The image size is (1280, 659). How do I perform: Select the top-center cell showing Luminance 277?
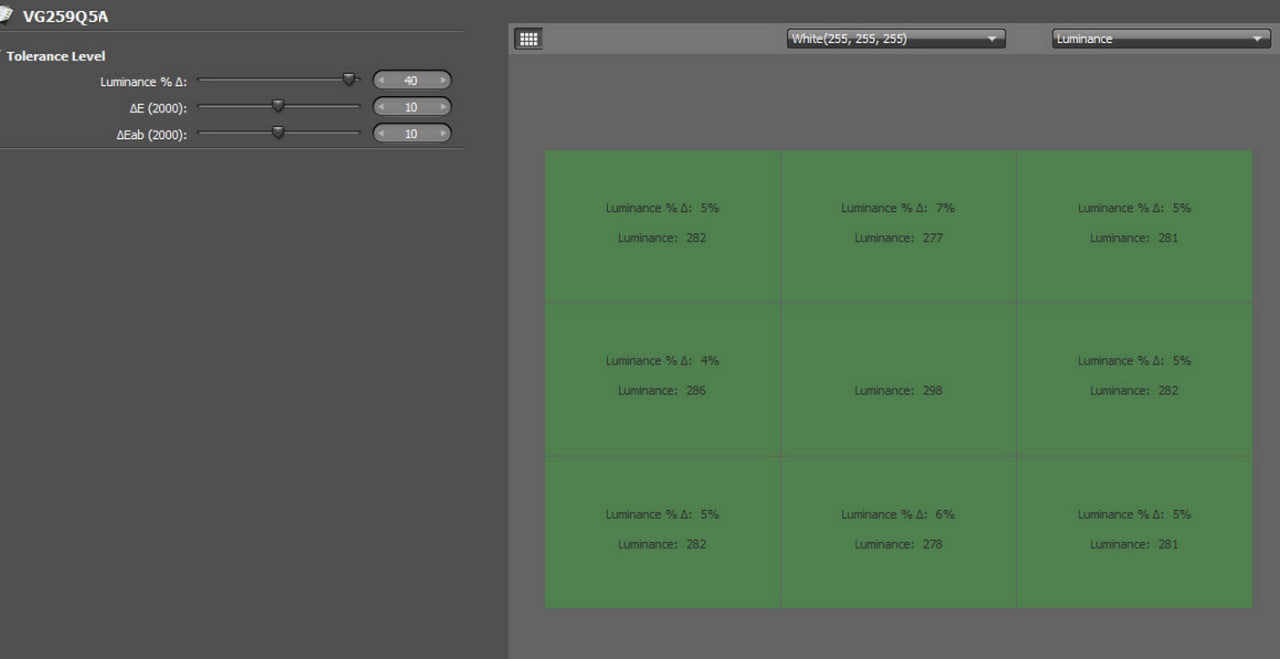[x=898, y=226]
